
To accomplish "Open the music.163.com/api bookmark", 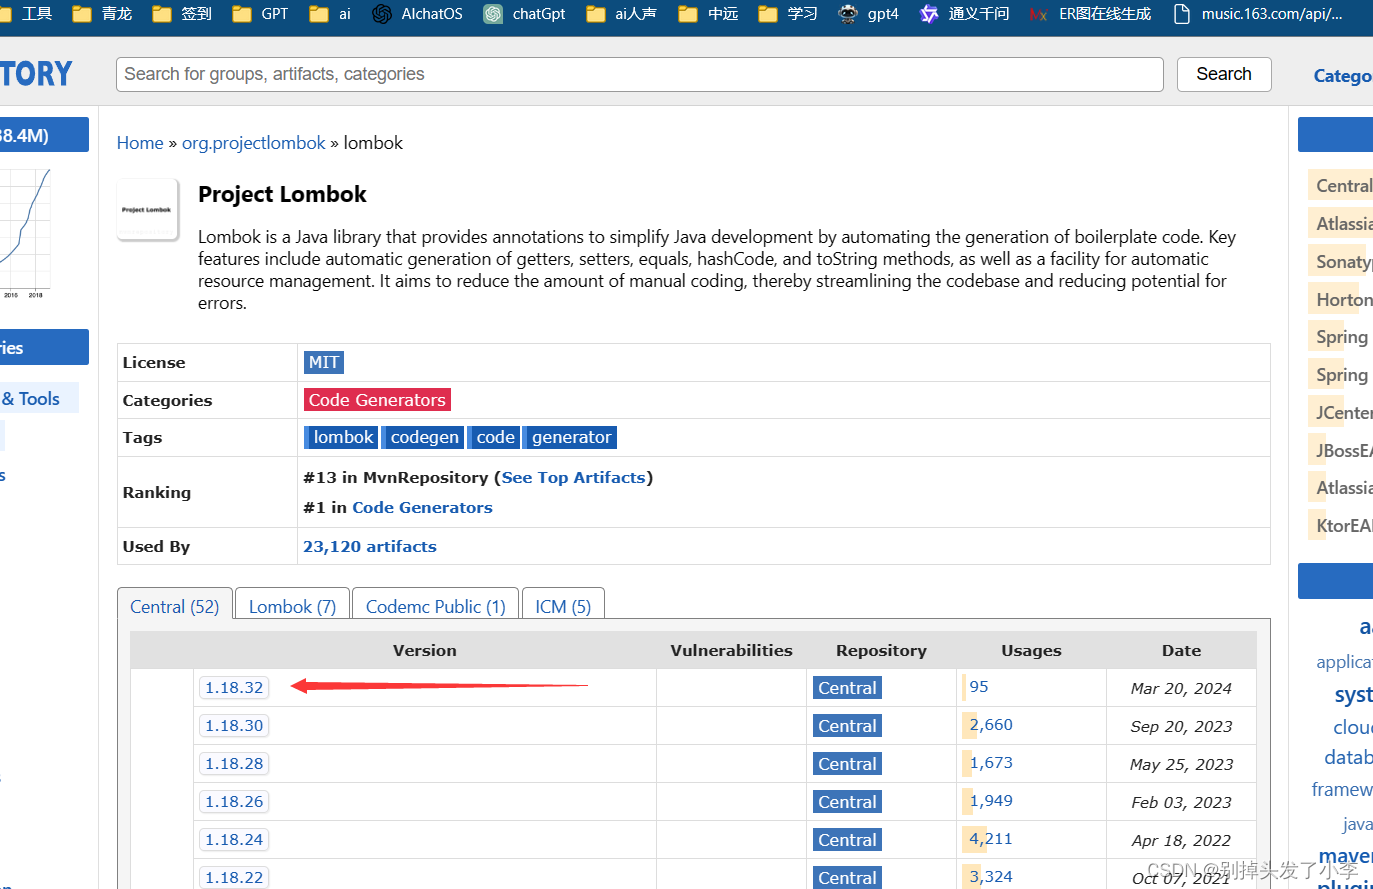I will (x=1258, y=14).
